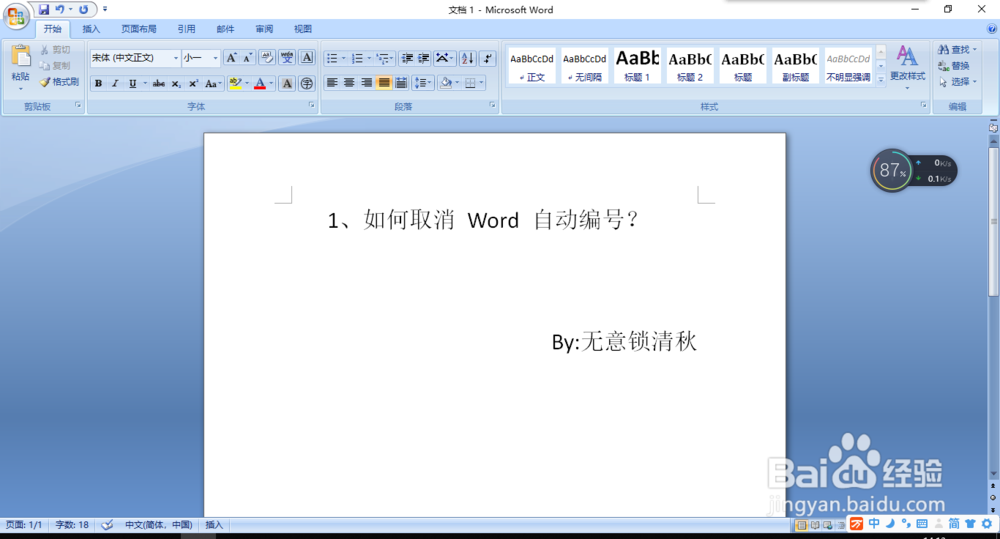This screenshot has height=539, width=1000.
Task: Switch to 邮件 tab
Action: click(225, 29)
